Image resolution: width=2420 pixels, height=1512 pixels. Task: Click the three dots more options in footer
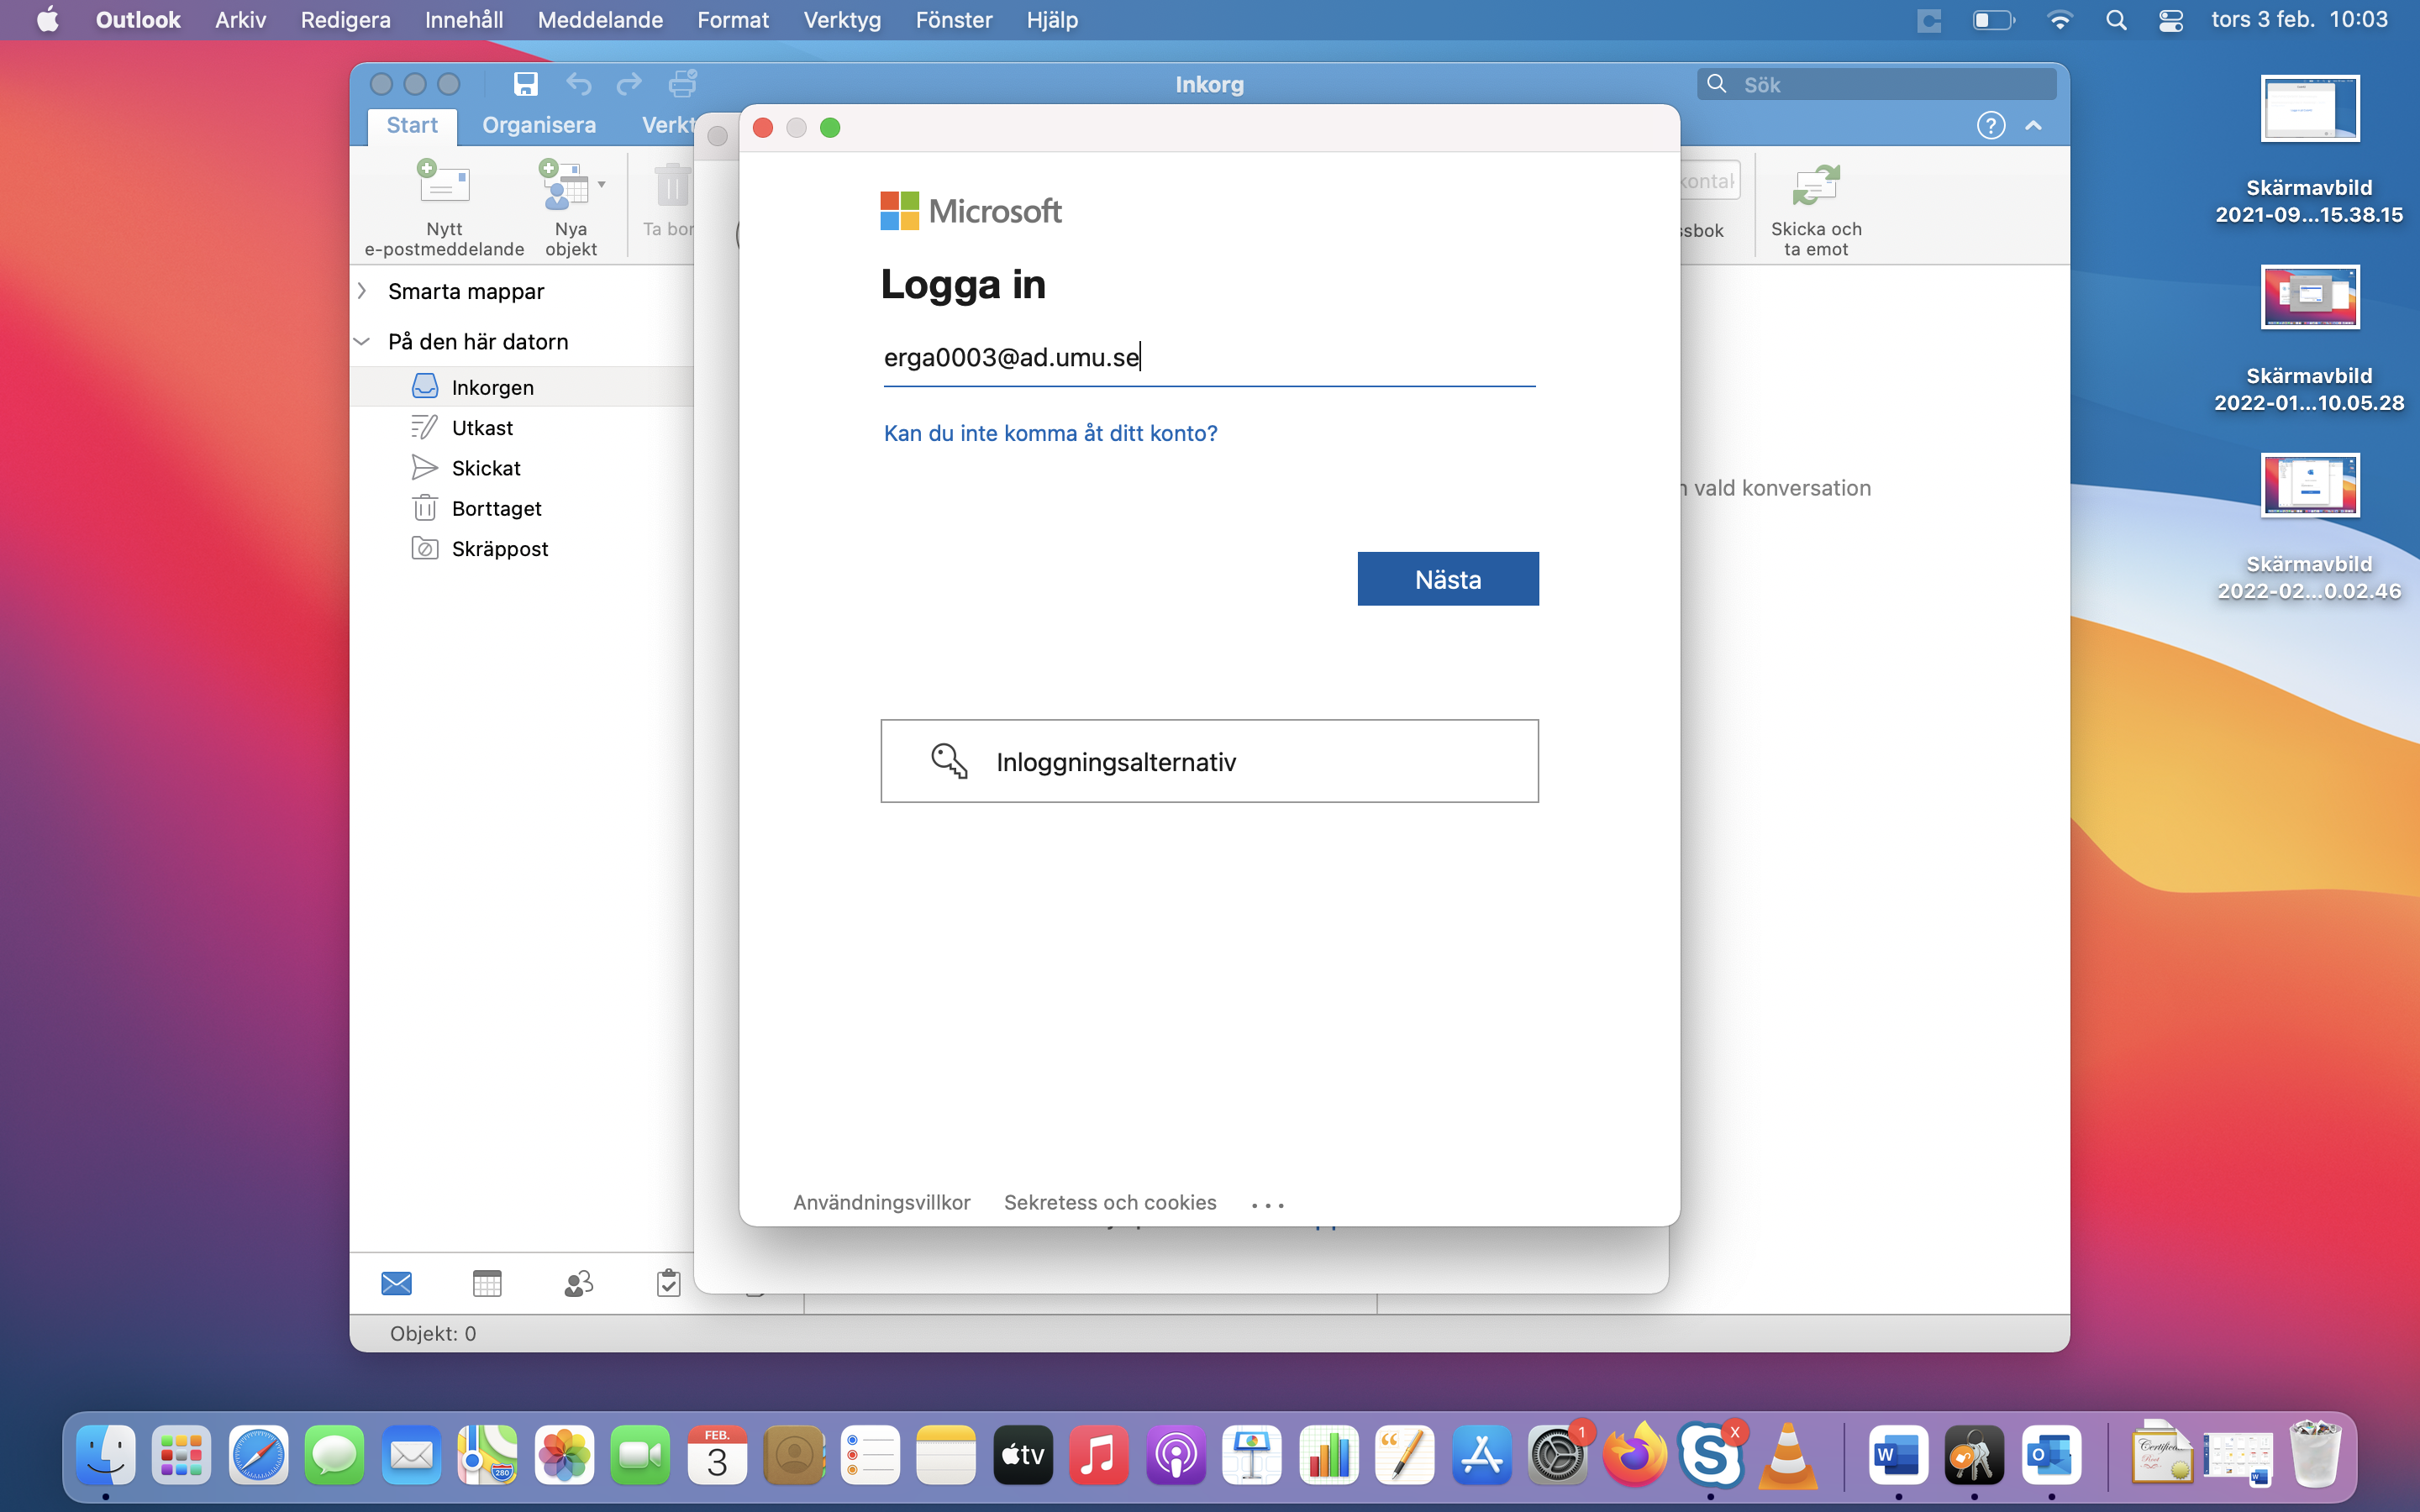pos(1268,1205)
